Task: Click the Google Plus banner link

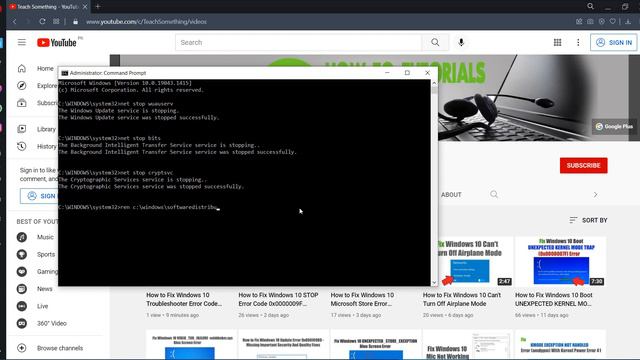Action: pos(614,127)
